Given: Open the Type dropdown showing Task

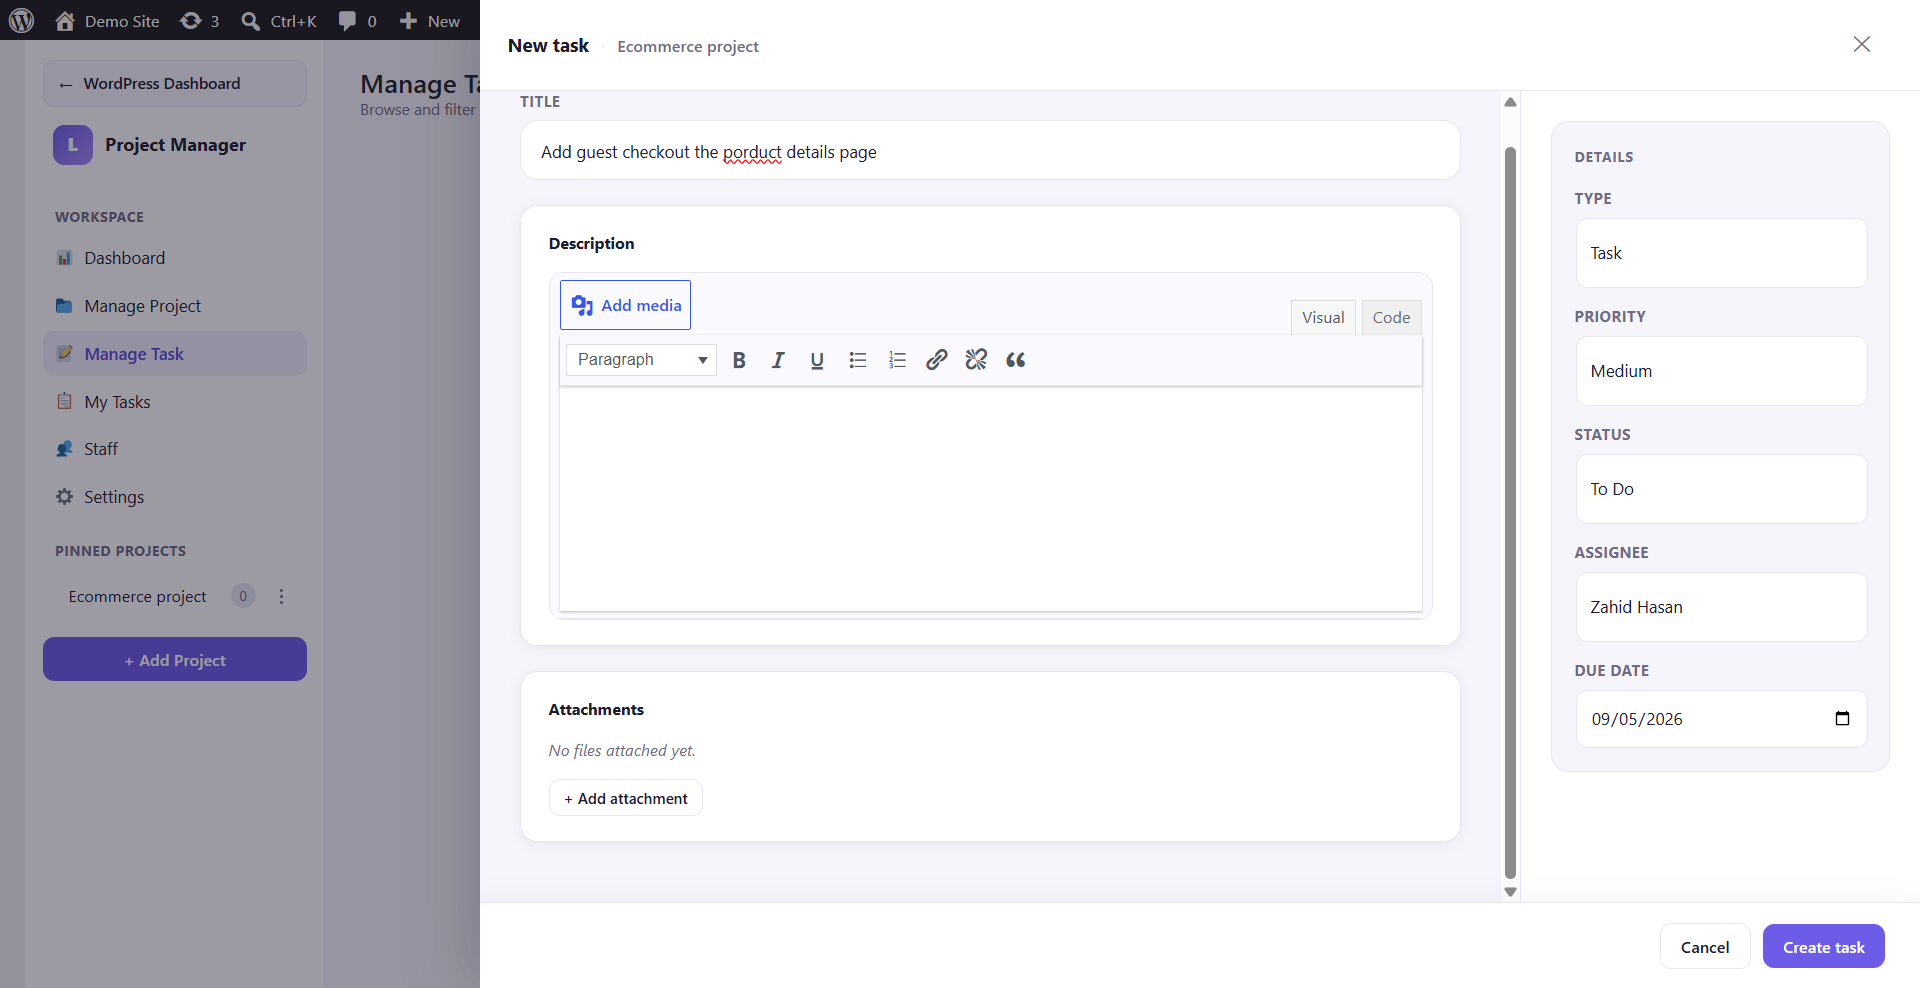Looking at the screenshot, I should (x=1721, y=253).
